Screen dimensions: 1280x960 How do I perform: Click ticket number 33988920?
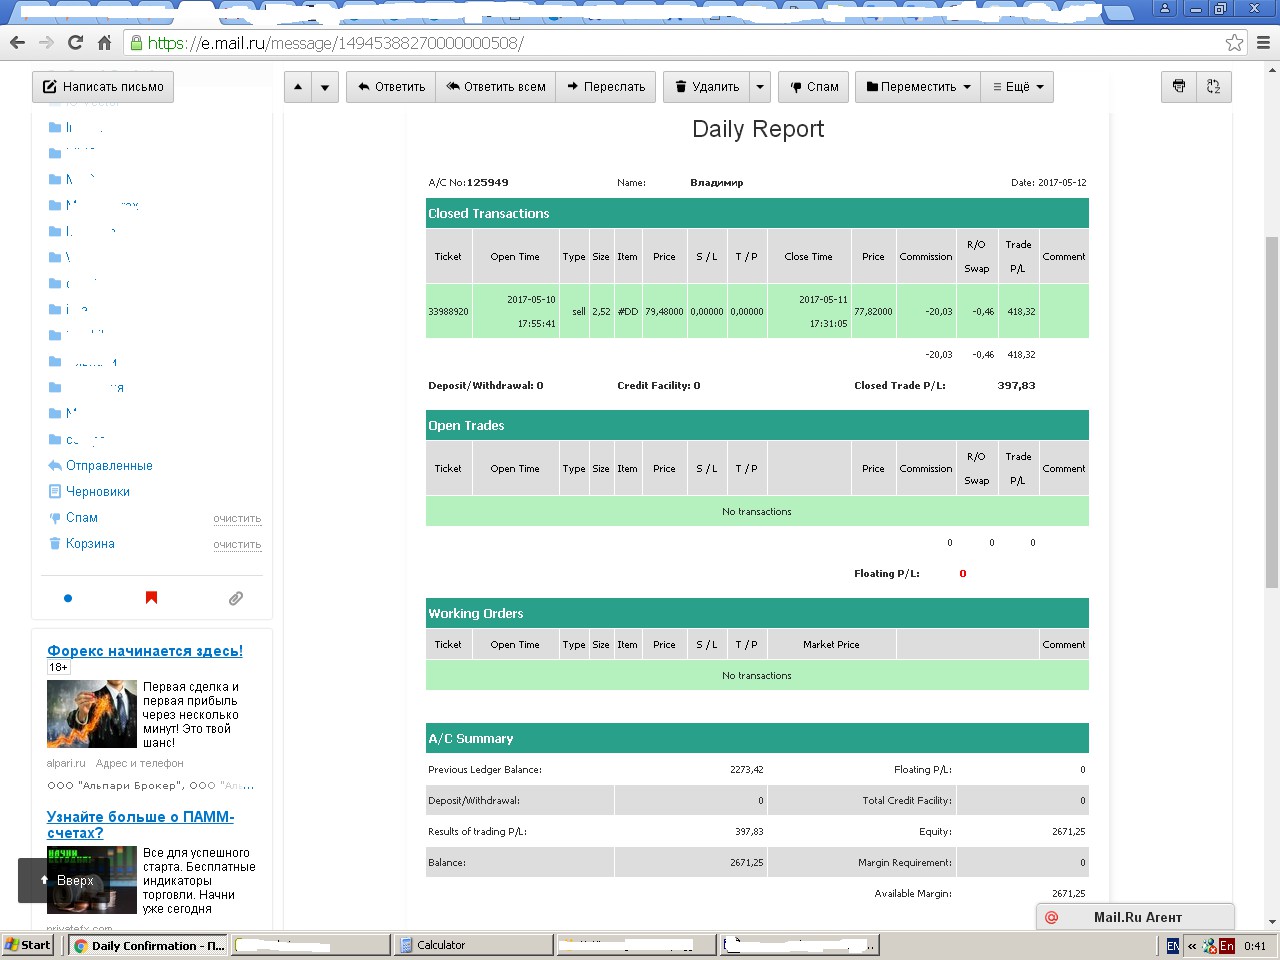click(448, 312)
